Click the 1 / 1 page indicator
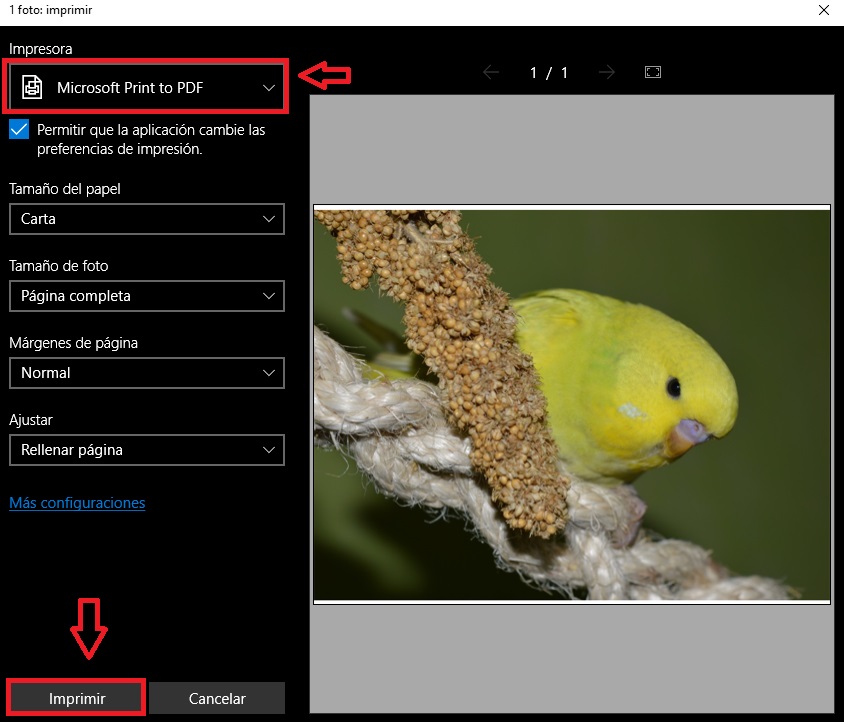 549,72
